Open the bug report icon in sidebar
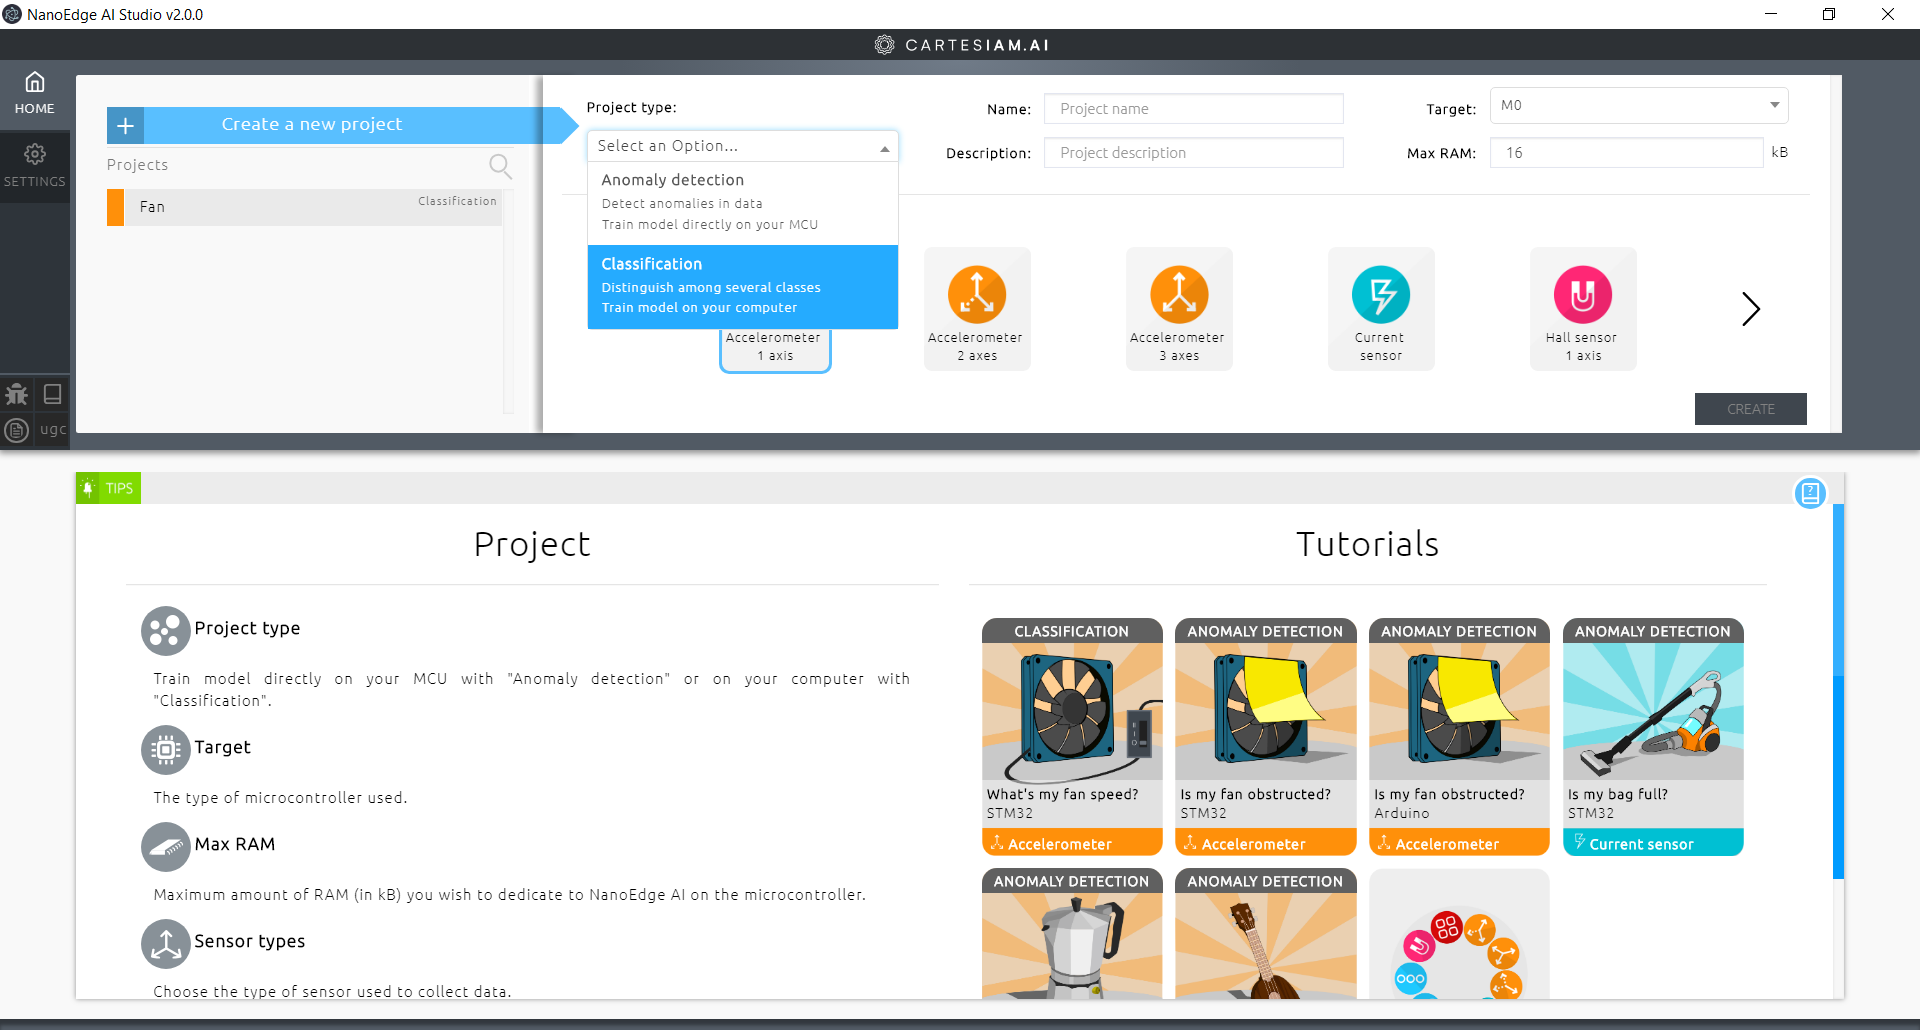The height and width of the screenshot is (1030, 1920). tap(16, 395)
